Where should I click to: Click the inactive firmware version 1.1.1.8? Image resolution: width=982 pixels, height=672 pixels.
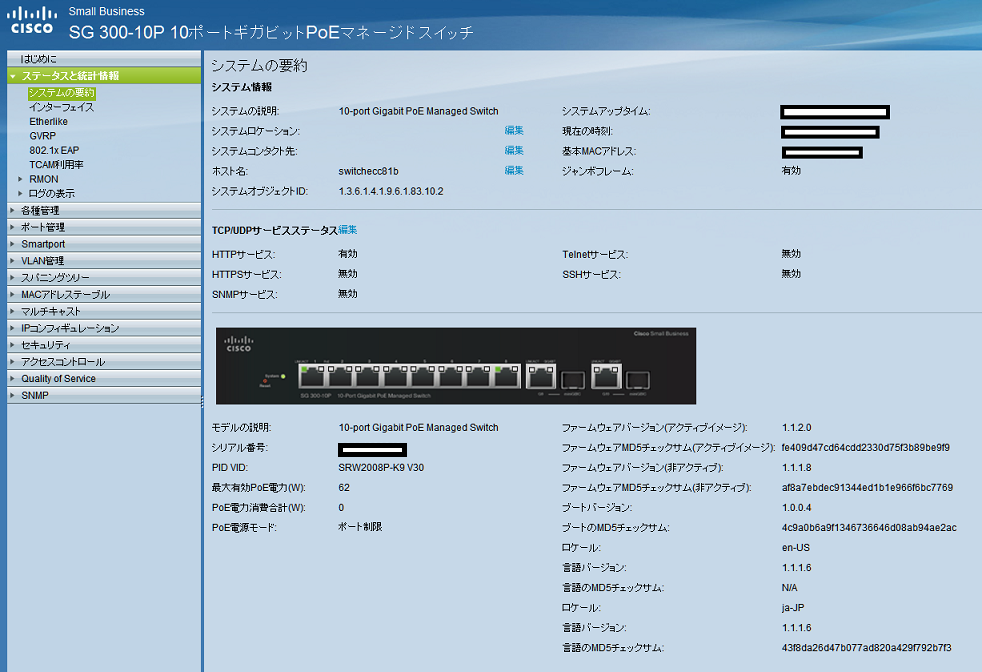click(796, 467)
